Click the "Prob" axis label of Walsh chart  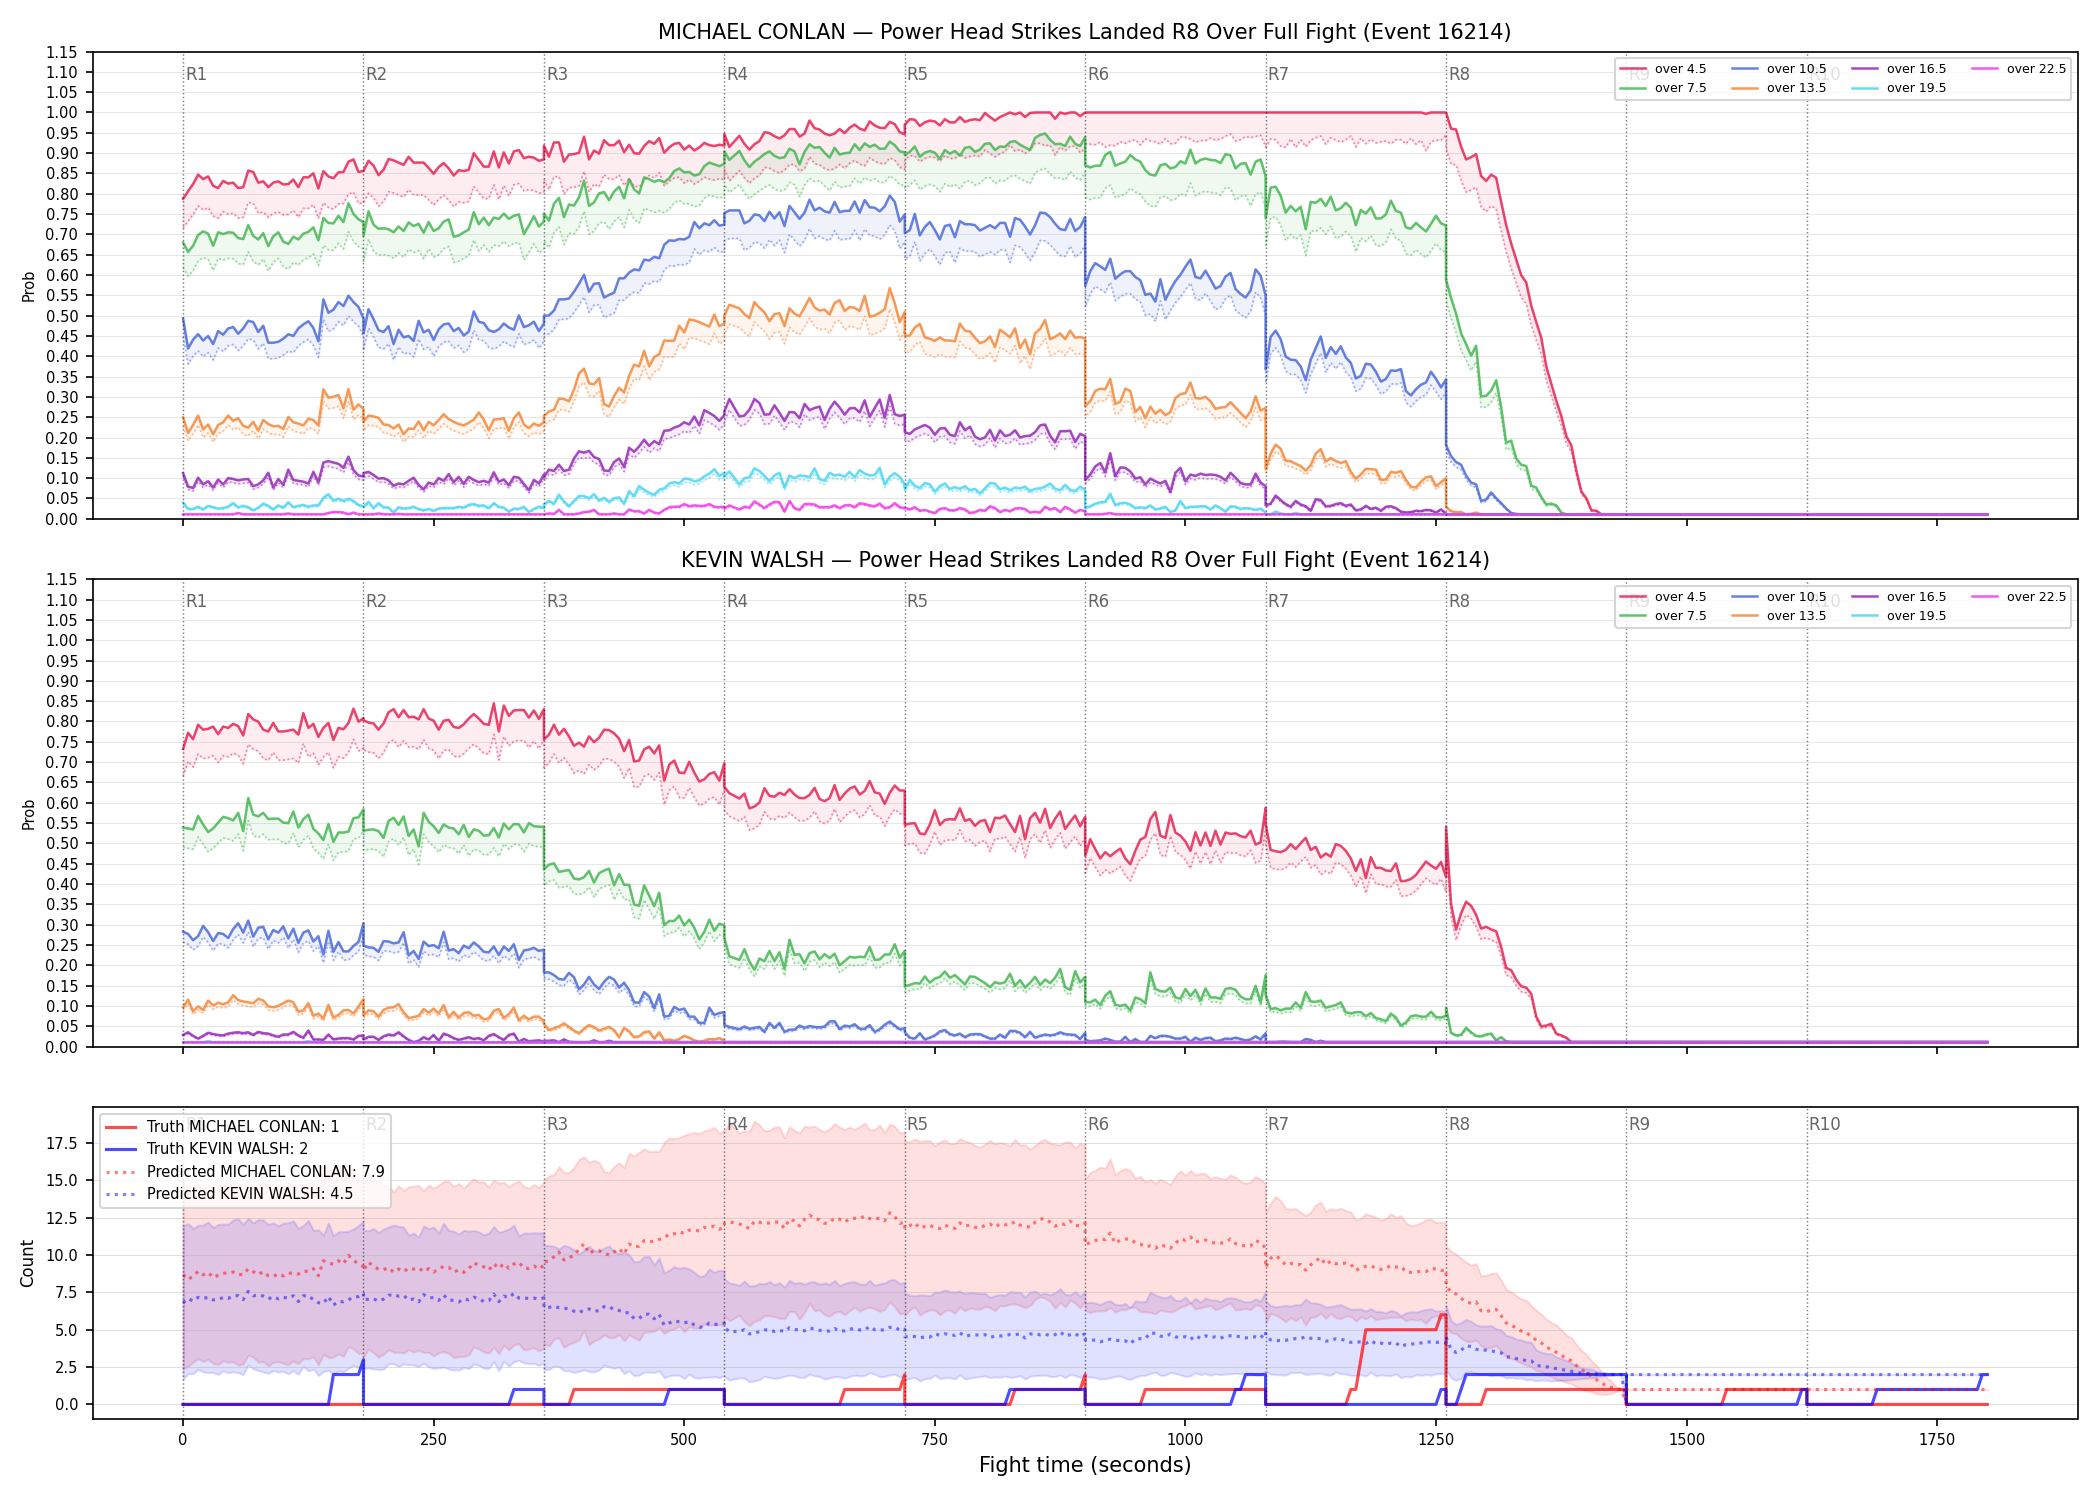29,814
